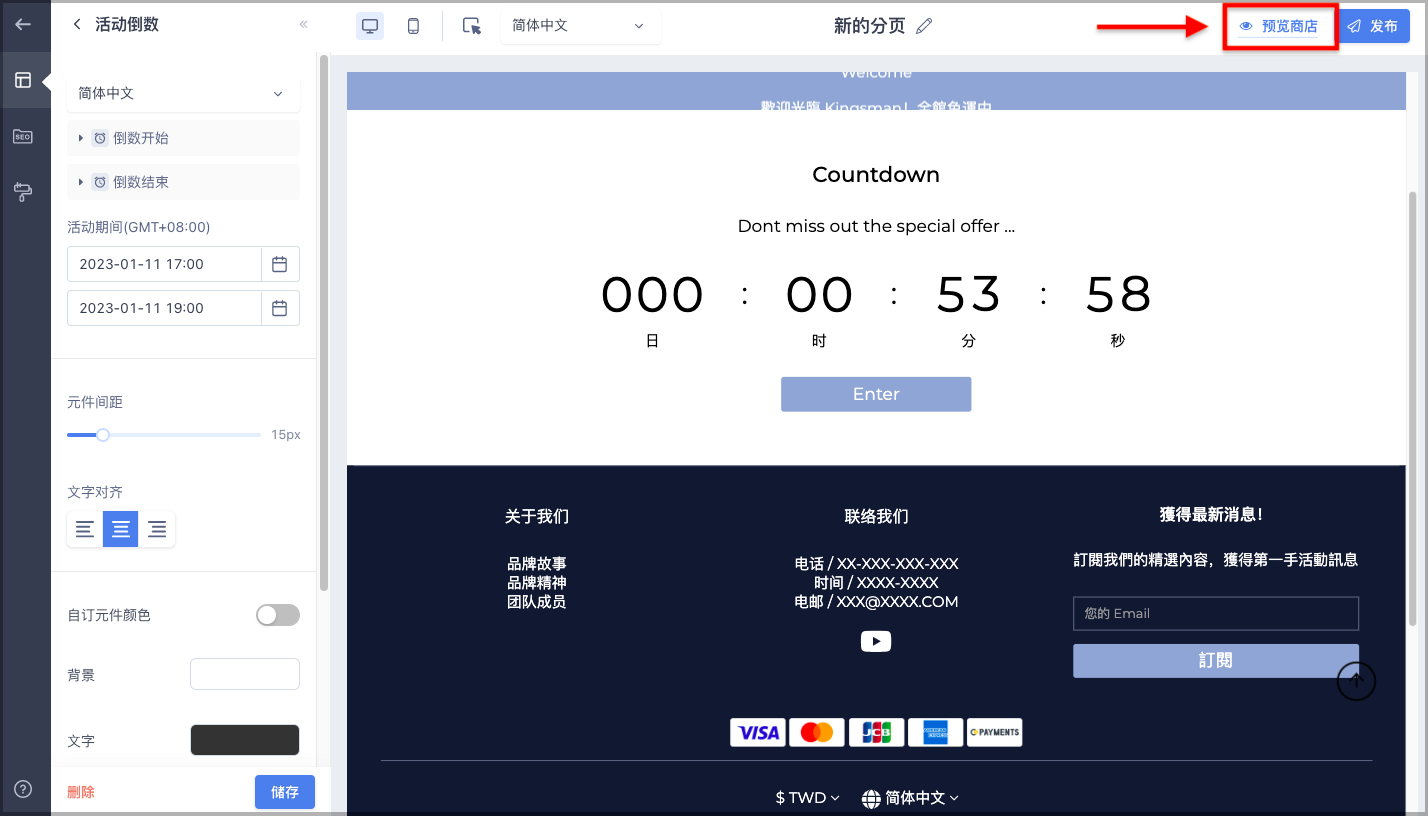Click the Countdown heading text

click(876, 175)
